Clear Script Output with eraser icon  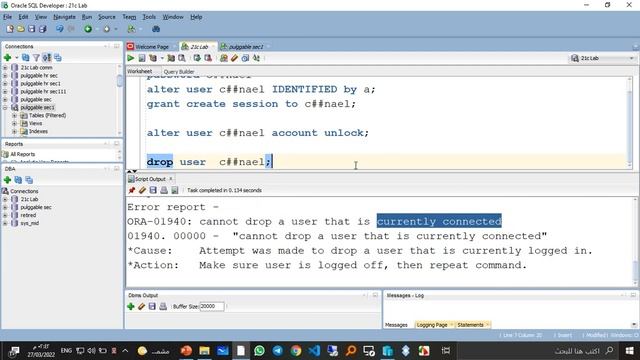pyautogui.click(x=142, y=190)
